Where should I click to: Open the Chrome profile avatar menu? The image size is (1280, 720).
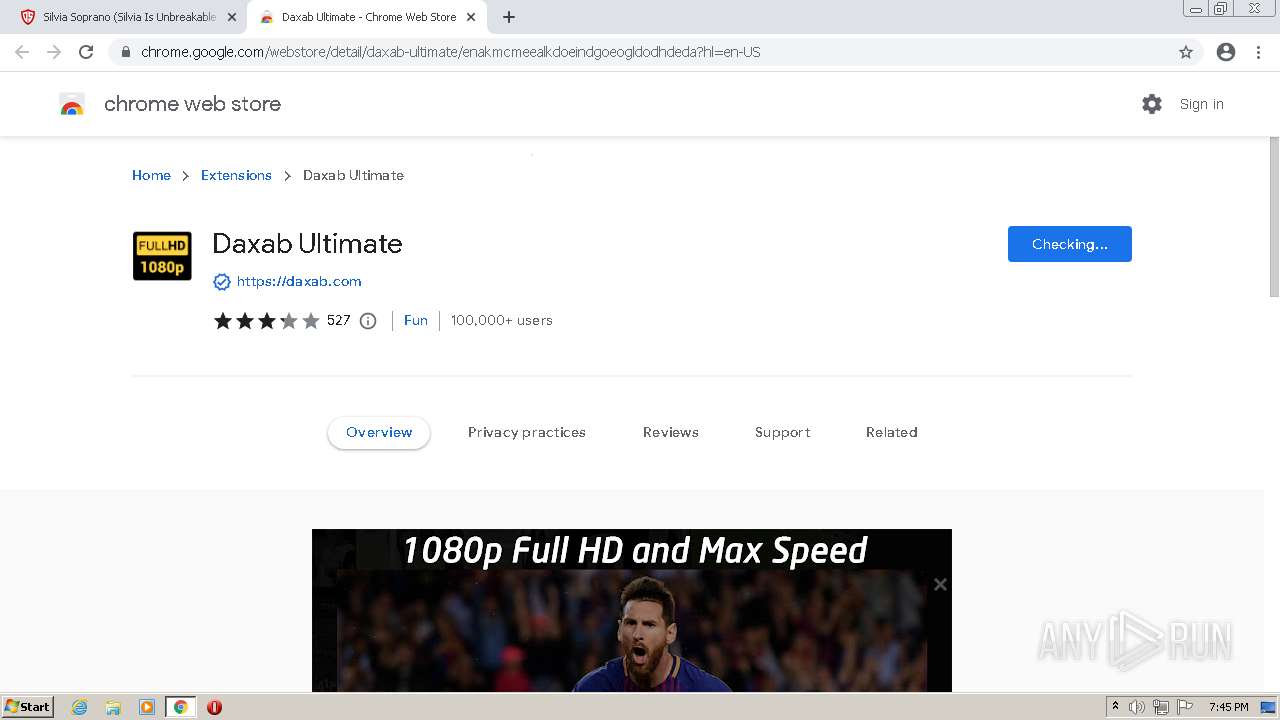click(x=1226, y=52)
